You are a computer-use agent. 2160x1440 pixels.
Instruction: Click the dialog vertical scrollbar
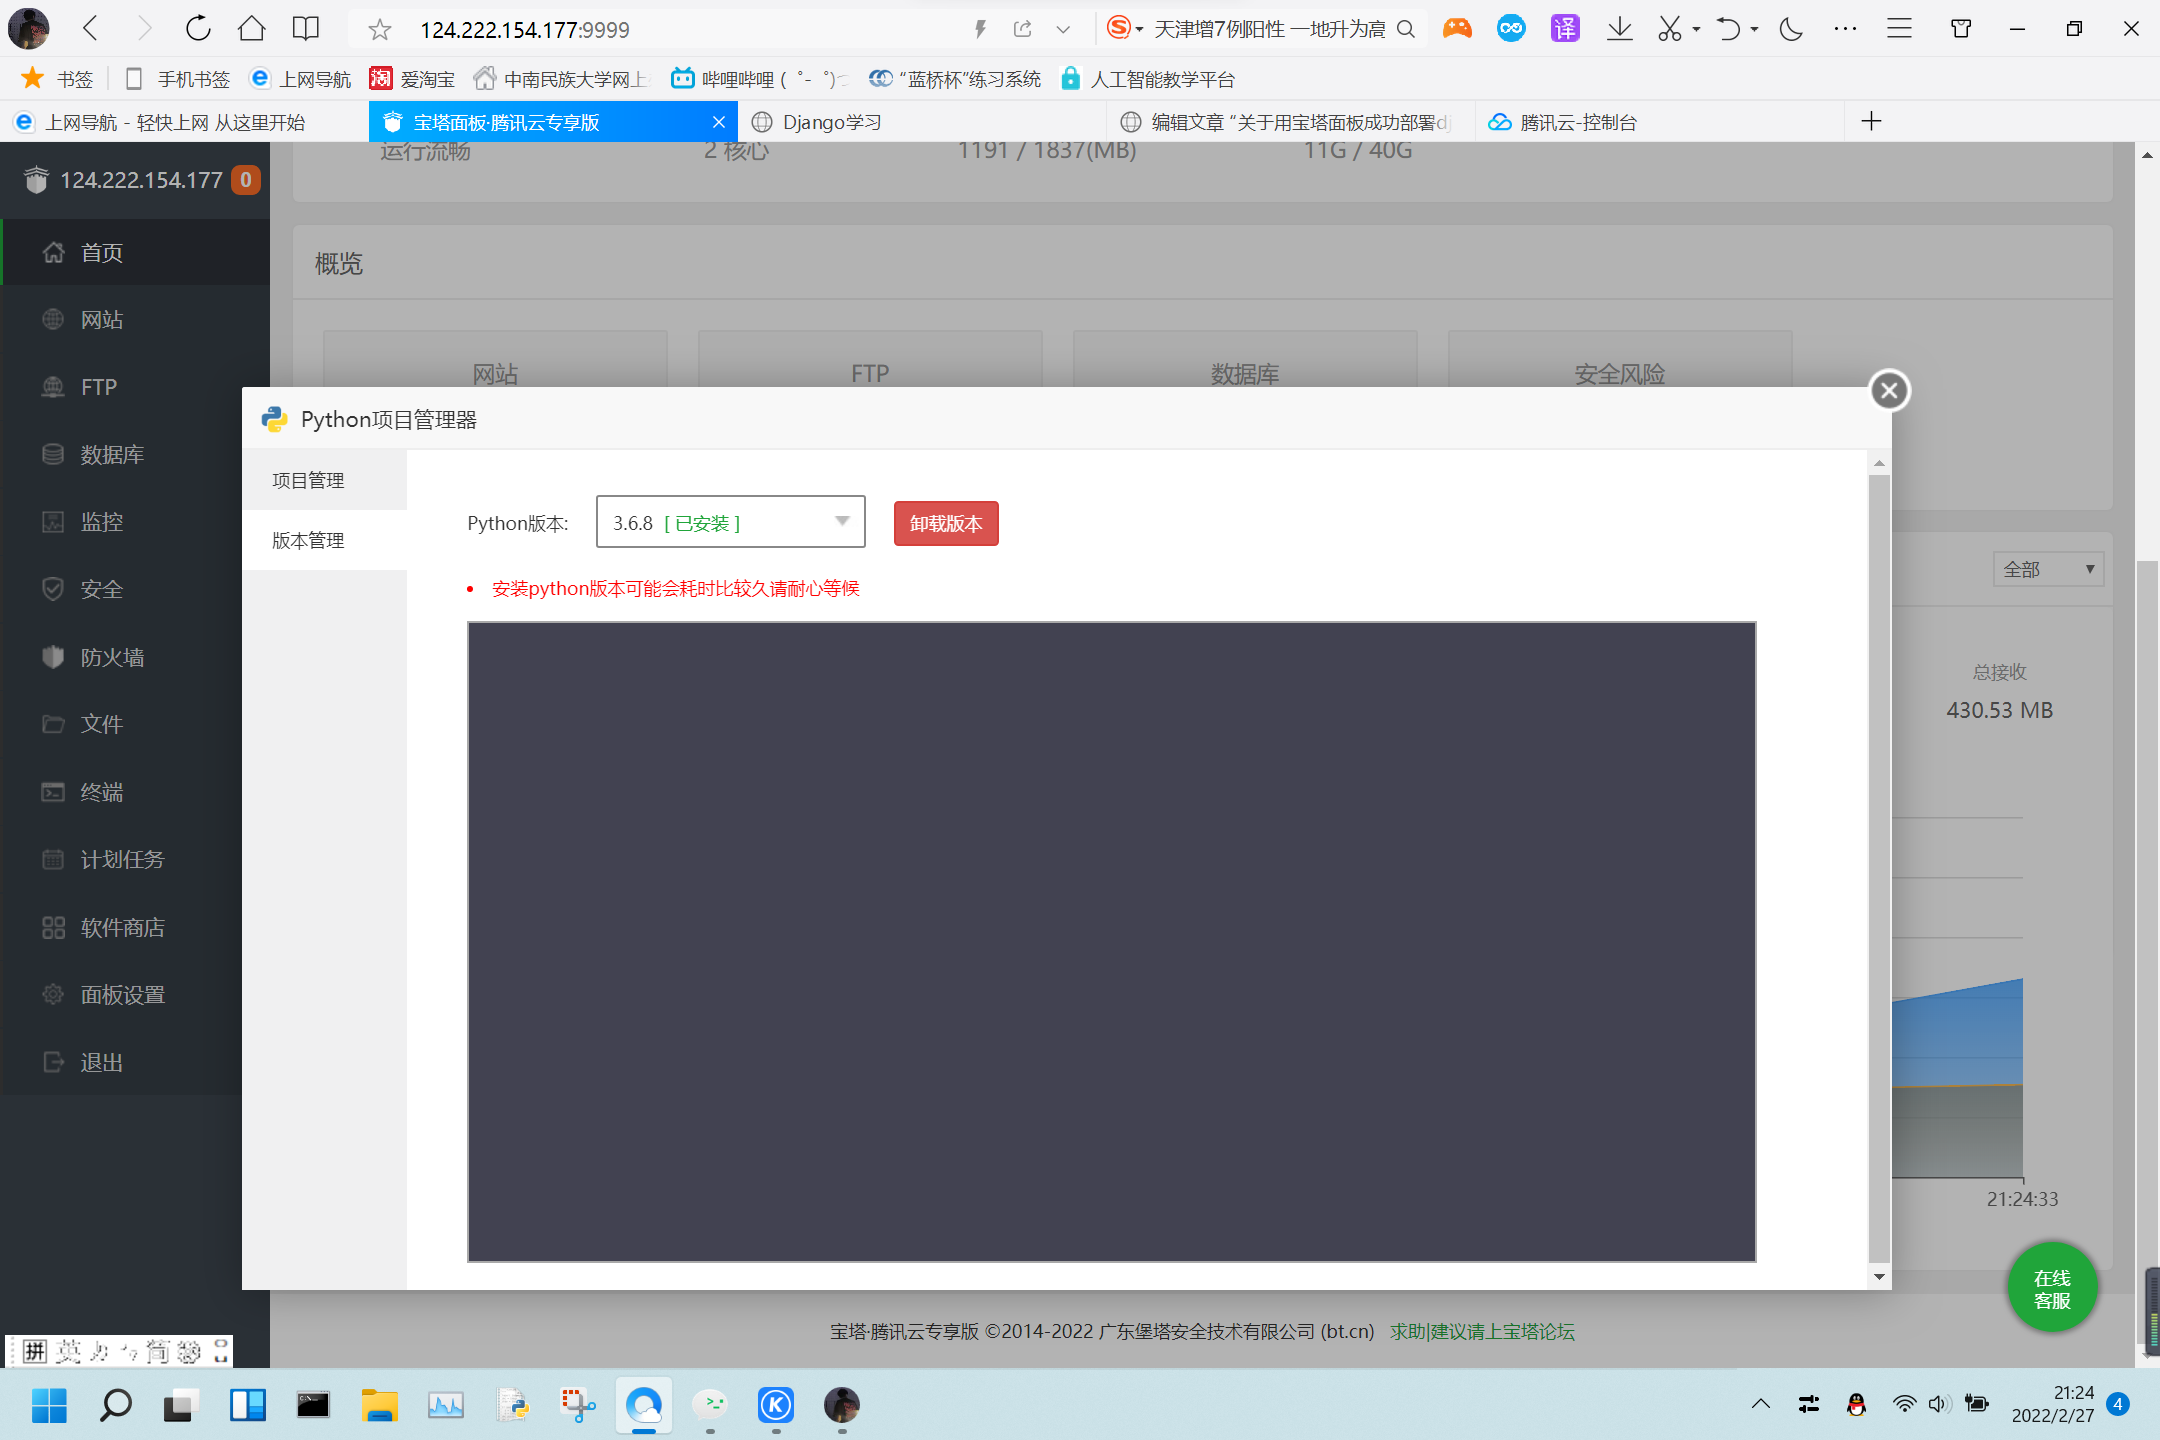1879,868
